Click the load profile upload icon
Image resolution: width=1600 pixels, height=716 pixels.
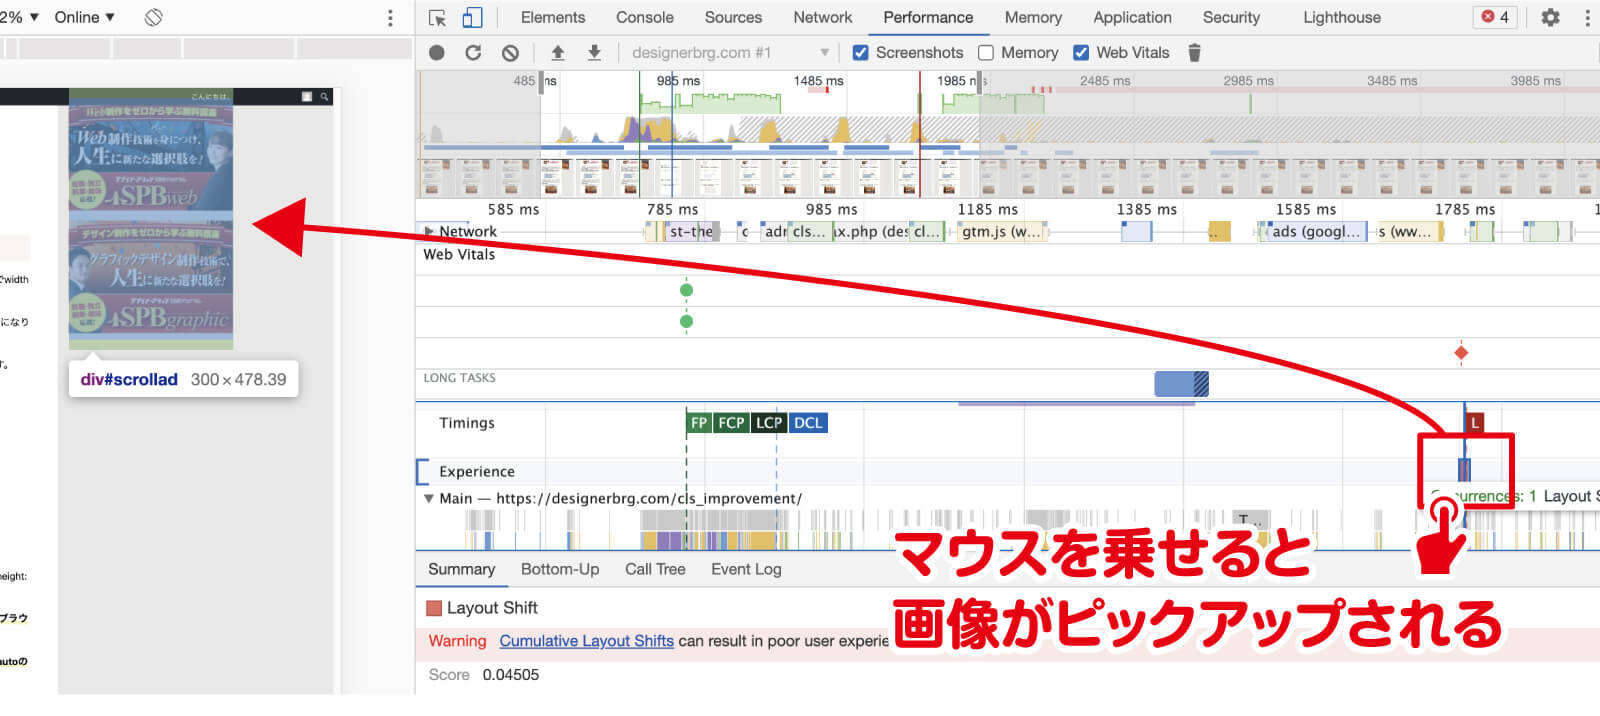558,53
